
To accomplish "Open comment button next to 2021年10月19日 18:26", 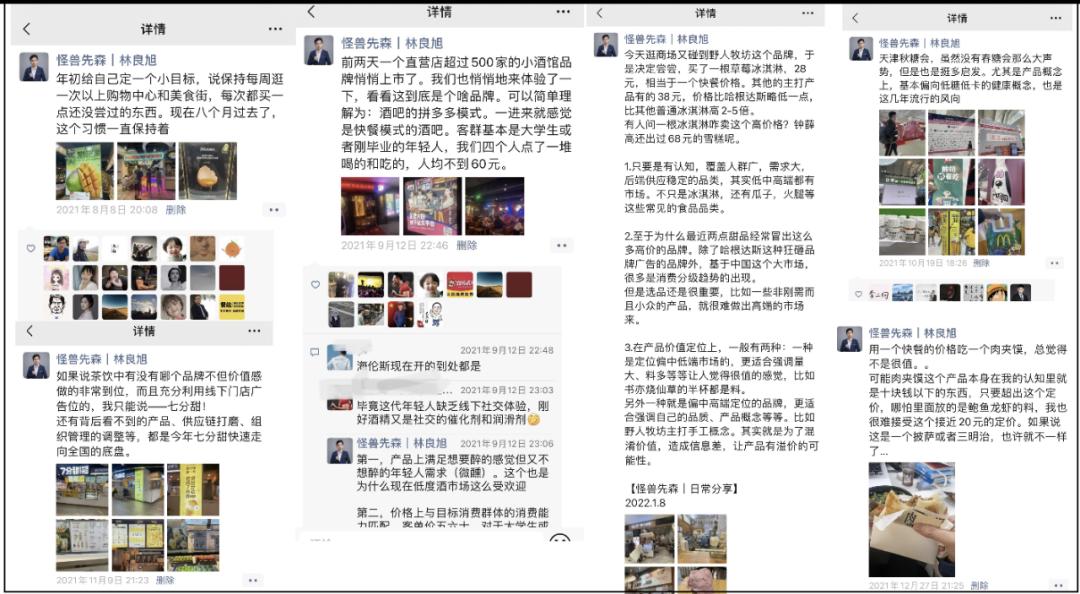I will point(1055,263).
